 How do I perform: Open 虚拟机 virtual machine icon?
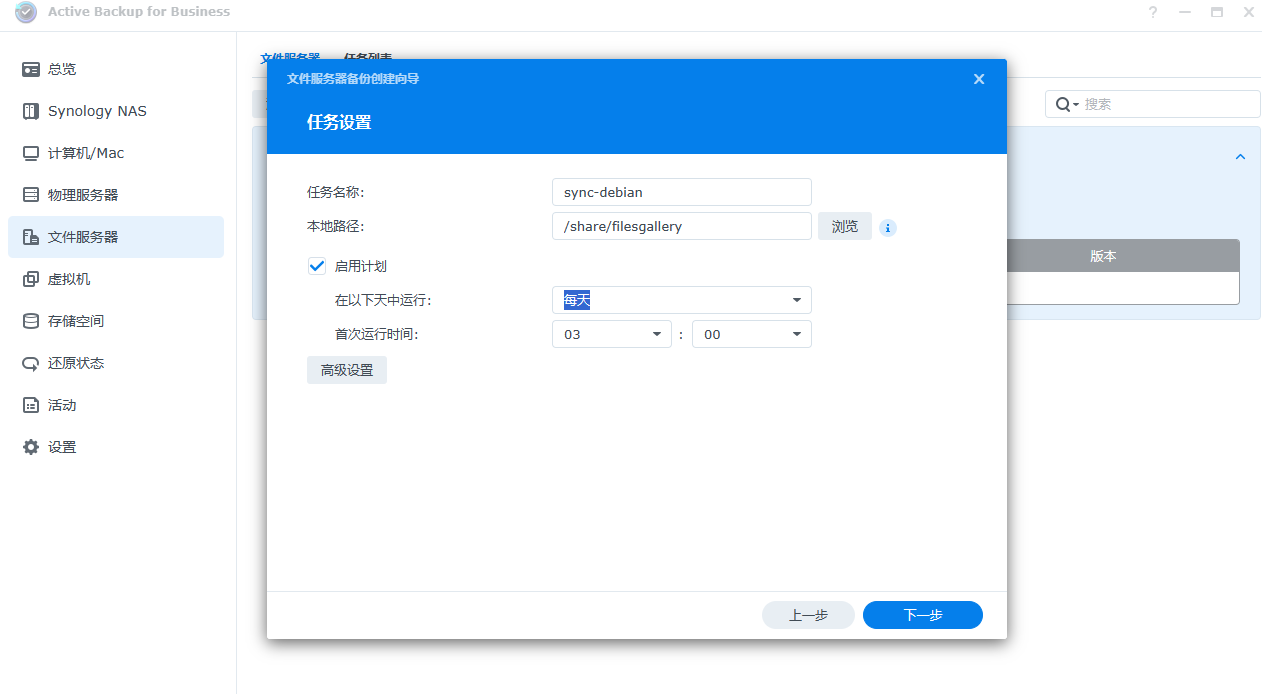click(31, 279)
